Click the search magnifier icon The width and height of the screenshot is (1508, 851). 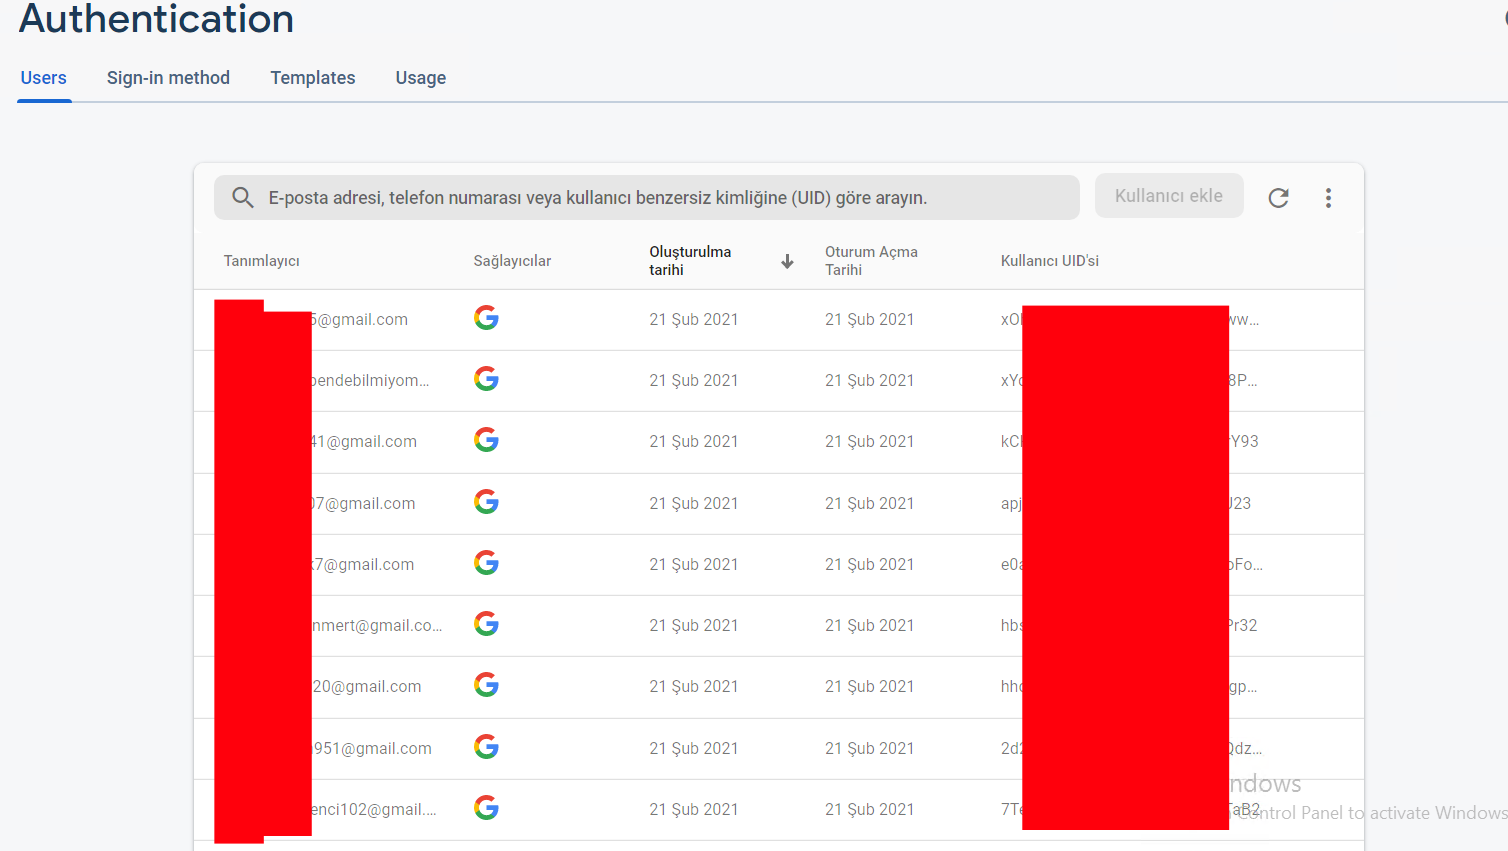[x=243, y=197]
